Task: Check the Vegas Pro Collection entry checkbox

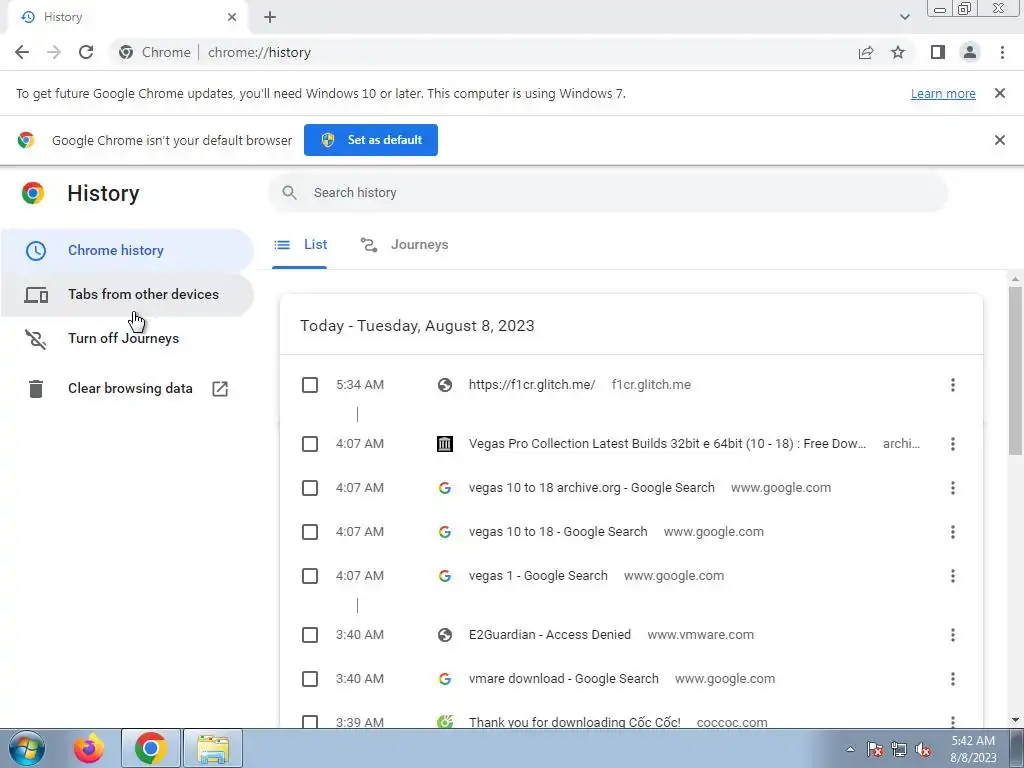Action: coord(310,444)
